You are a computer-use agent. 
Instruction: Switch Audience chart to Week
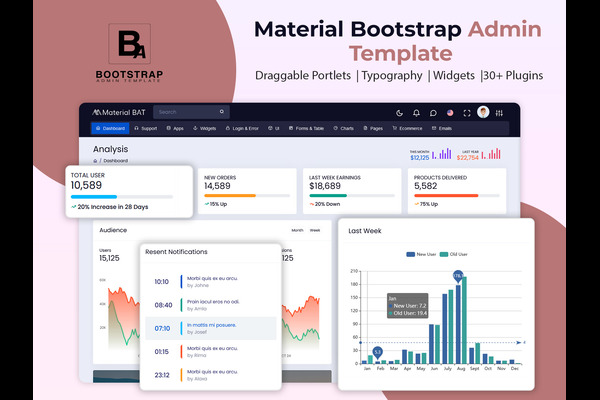(x=315, y=230)
